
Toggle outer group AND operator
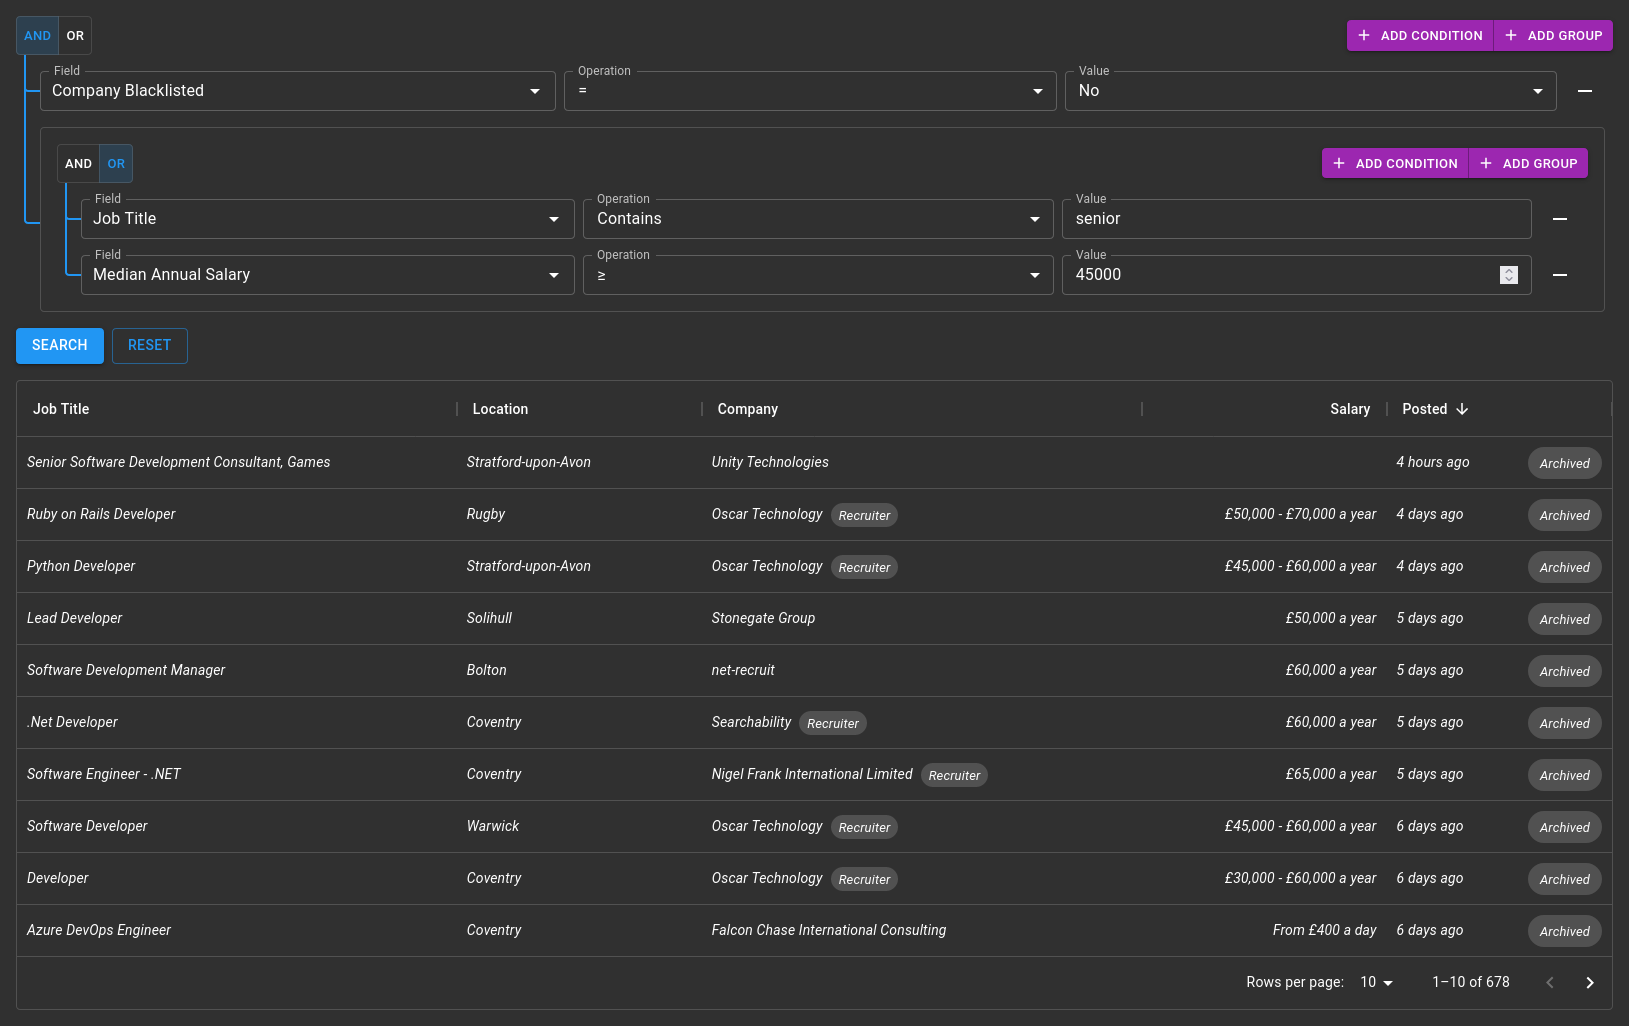[37, 36]
